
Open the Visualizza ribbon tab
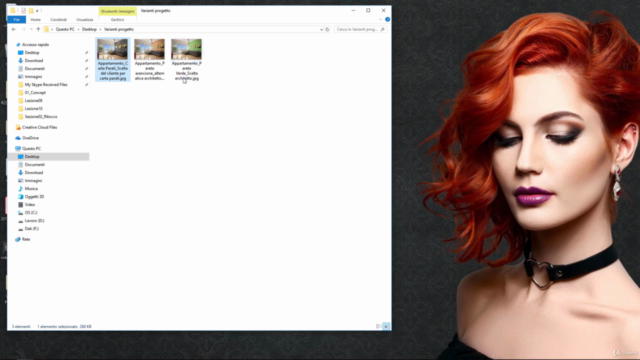(84, 20)
